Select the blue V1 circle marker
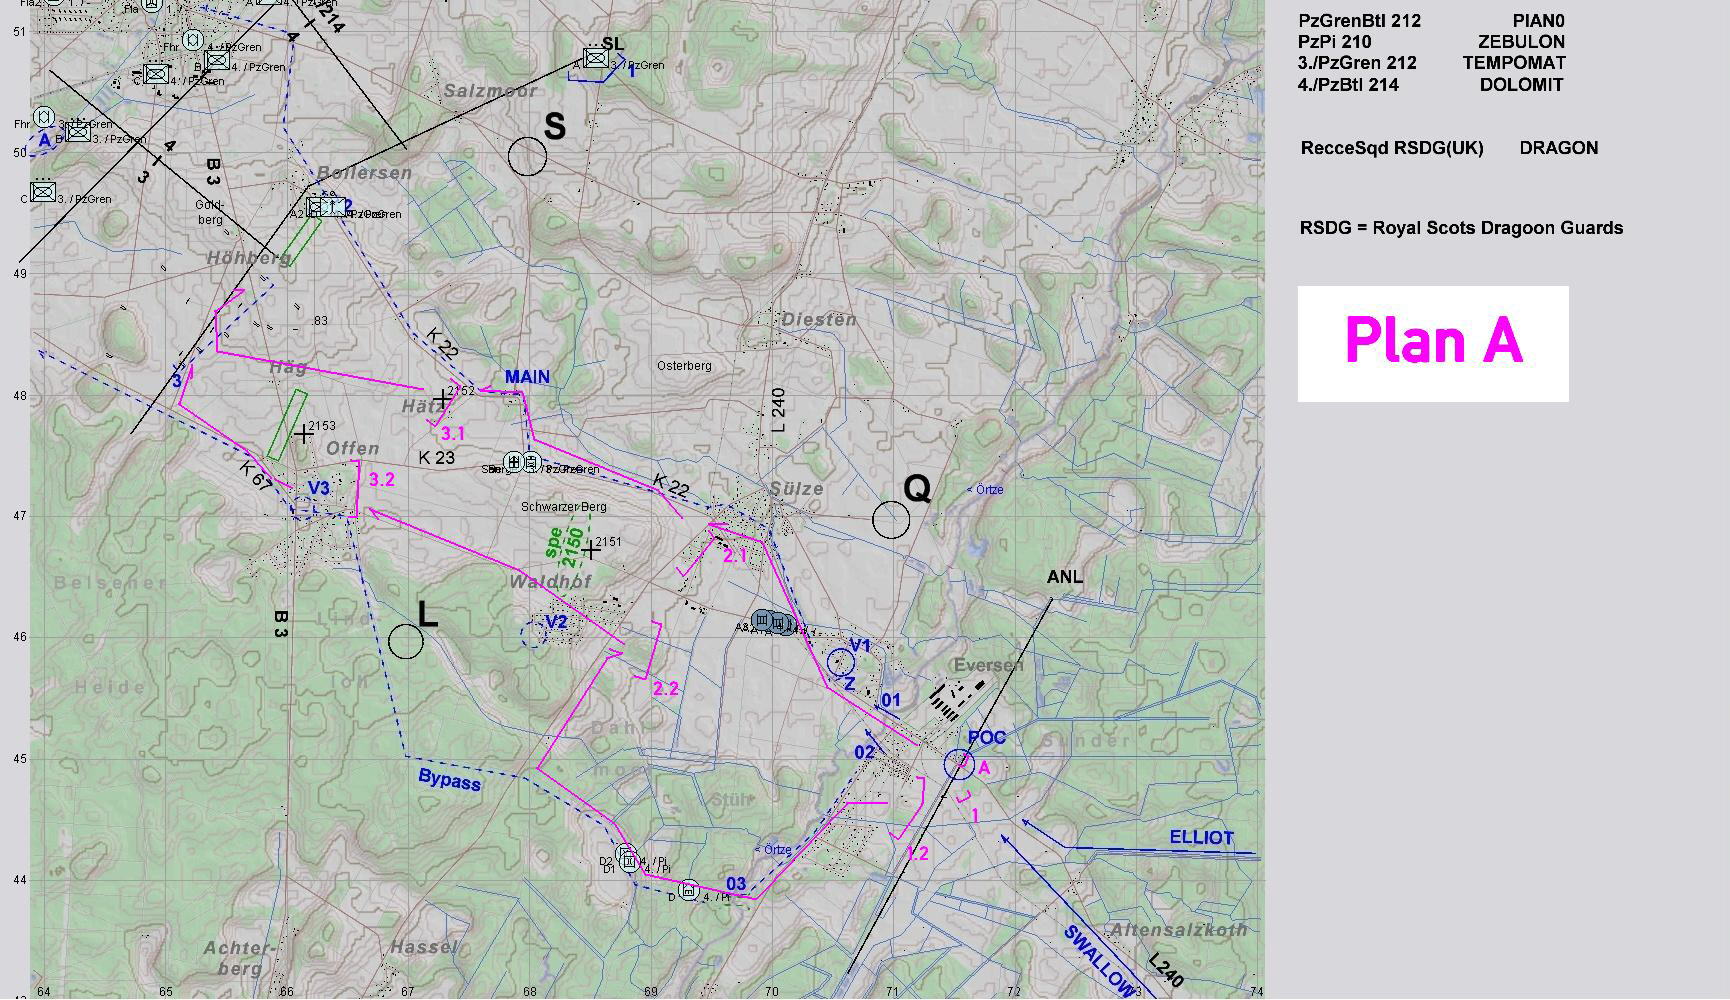Image resolution: width=1730 pixels, height=1000 pixels. [840, 661]
